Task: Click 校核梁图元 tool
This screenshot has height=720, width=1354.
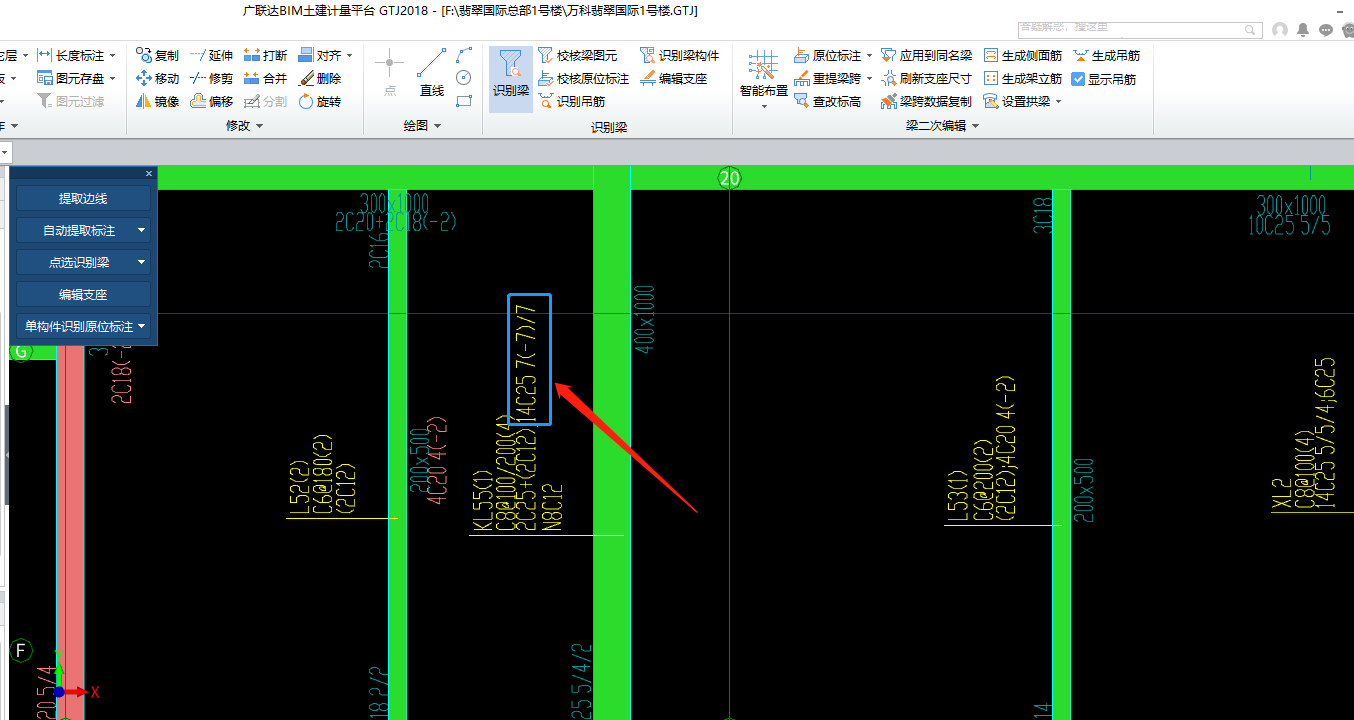Action: tap(577, 55)
